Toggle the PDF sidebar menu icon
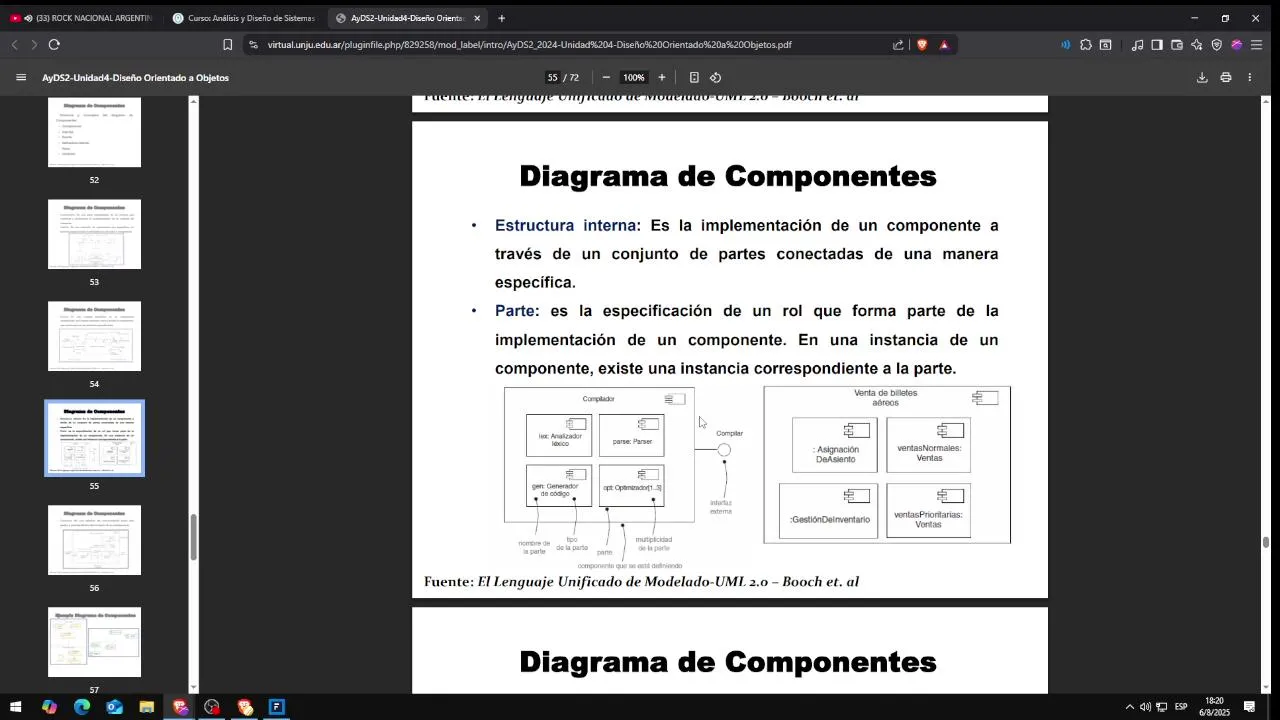1280x720 pixels. coord(21,77)
